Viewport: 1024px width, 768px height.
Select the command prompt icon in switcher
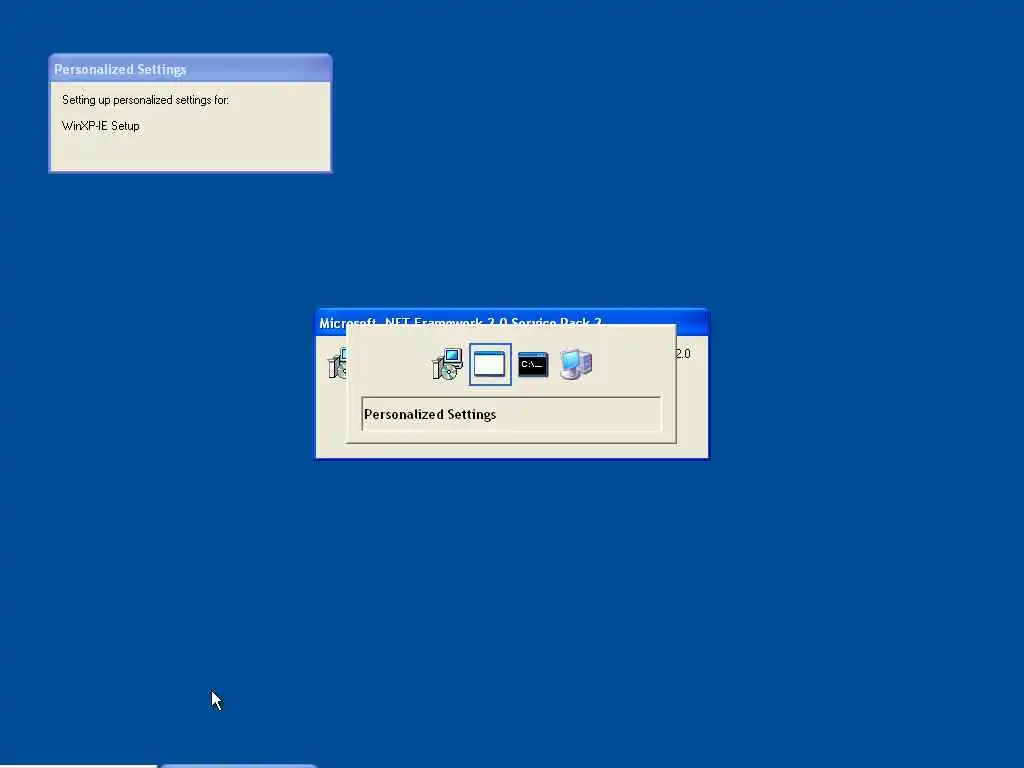click(533, 364)
